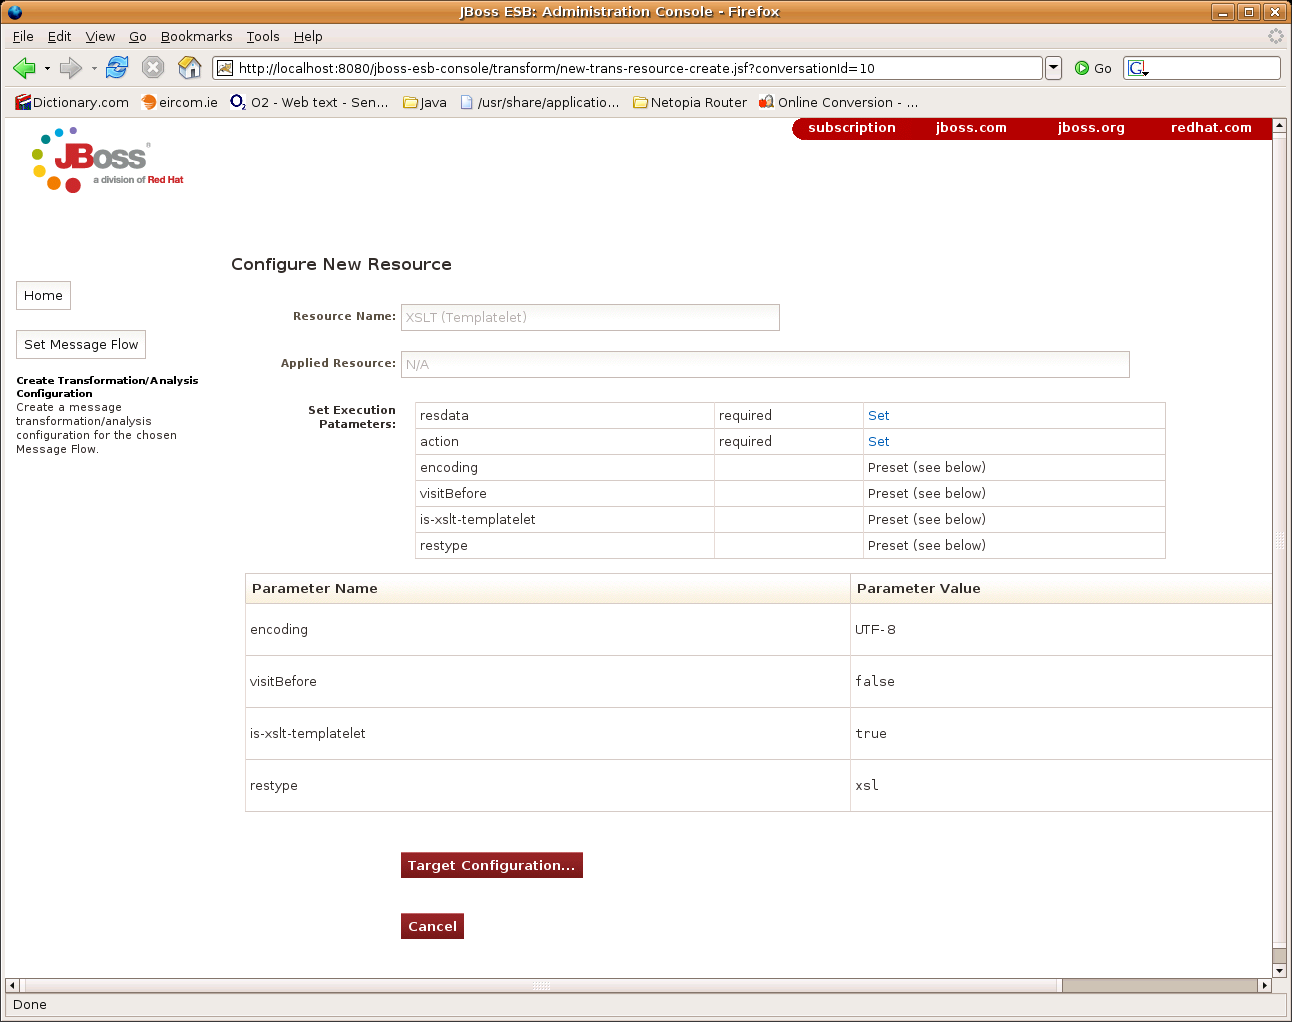Click Set link for action

(x=878, y=442)
